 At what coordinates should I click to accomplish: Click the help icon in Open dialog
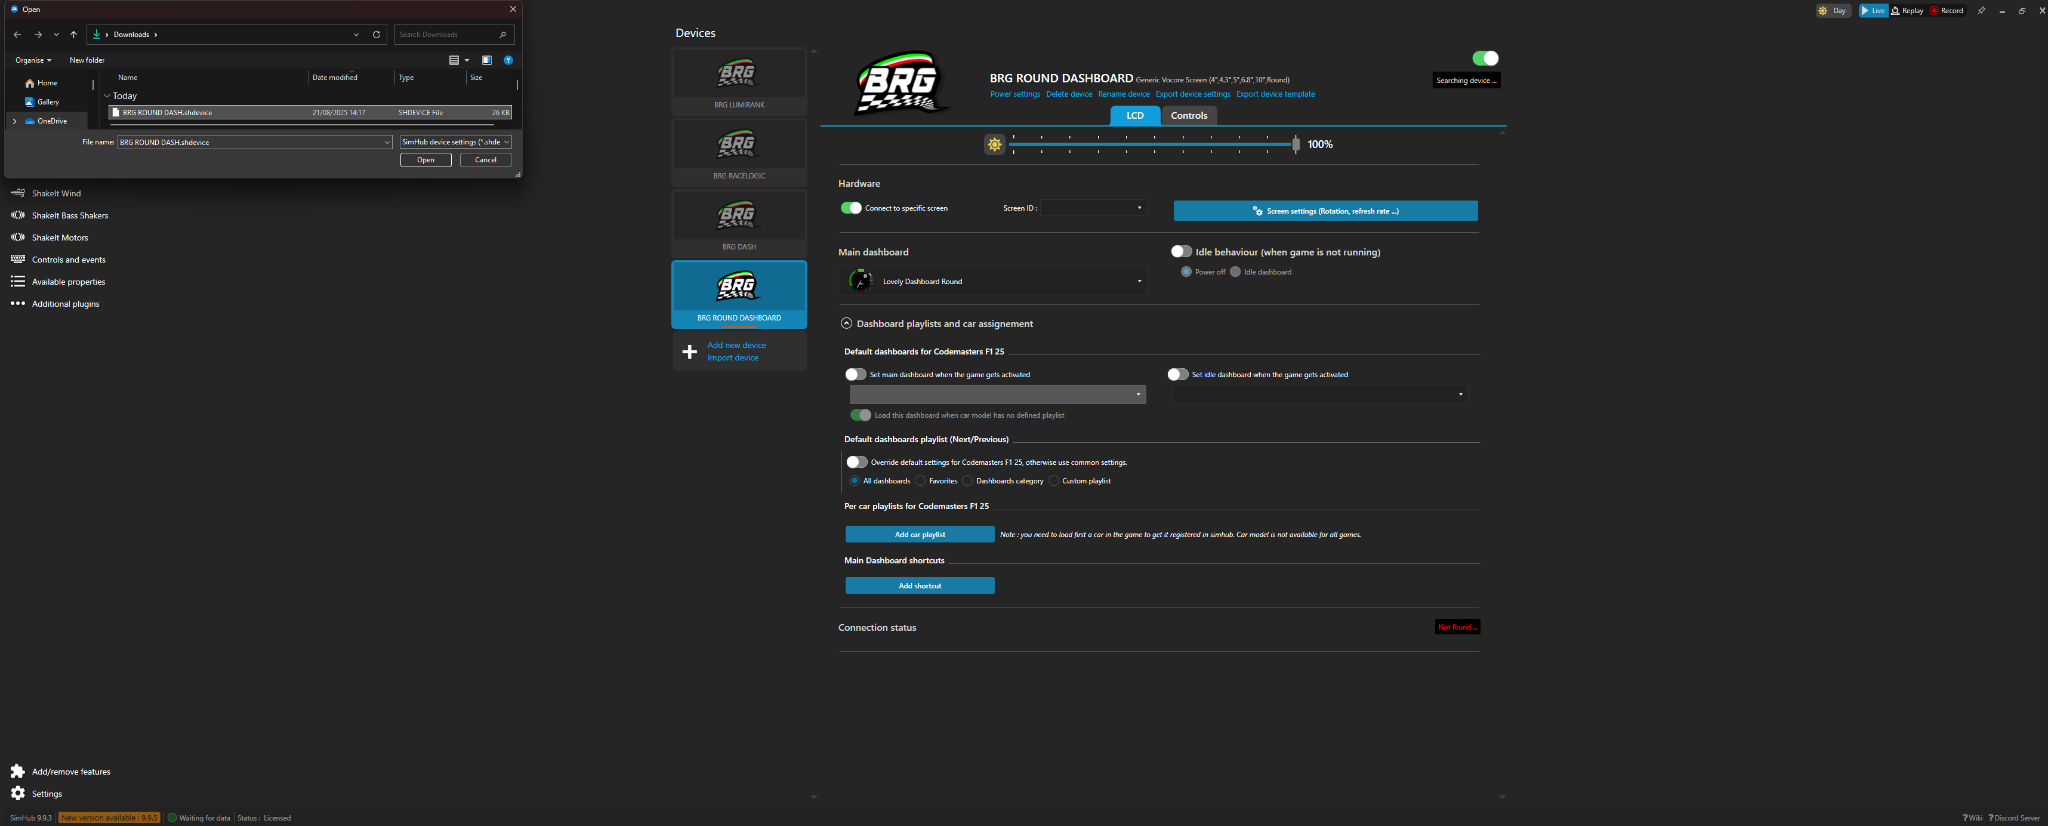[x=508, y=60]
